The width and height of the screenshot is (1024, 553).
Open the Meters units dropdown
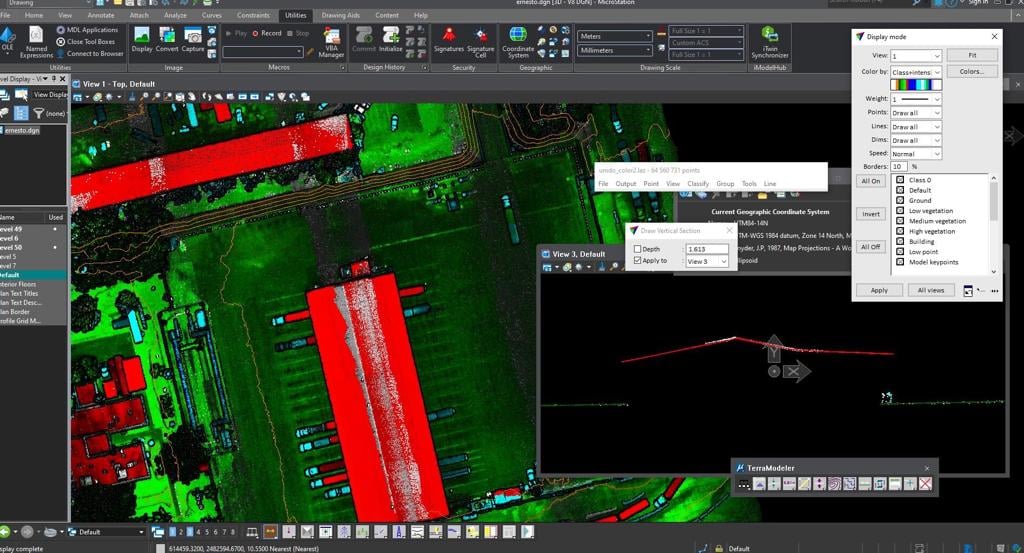(x=615, y=36)
